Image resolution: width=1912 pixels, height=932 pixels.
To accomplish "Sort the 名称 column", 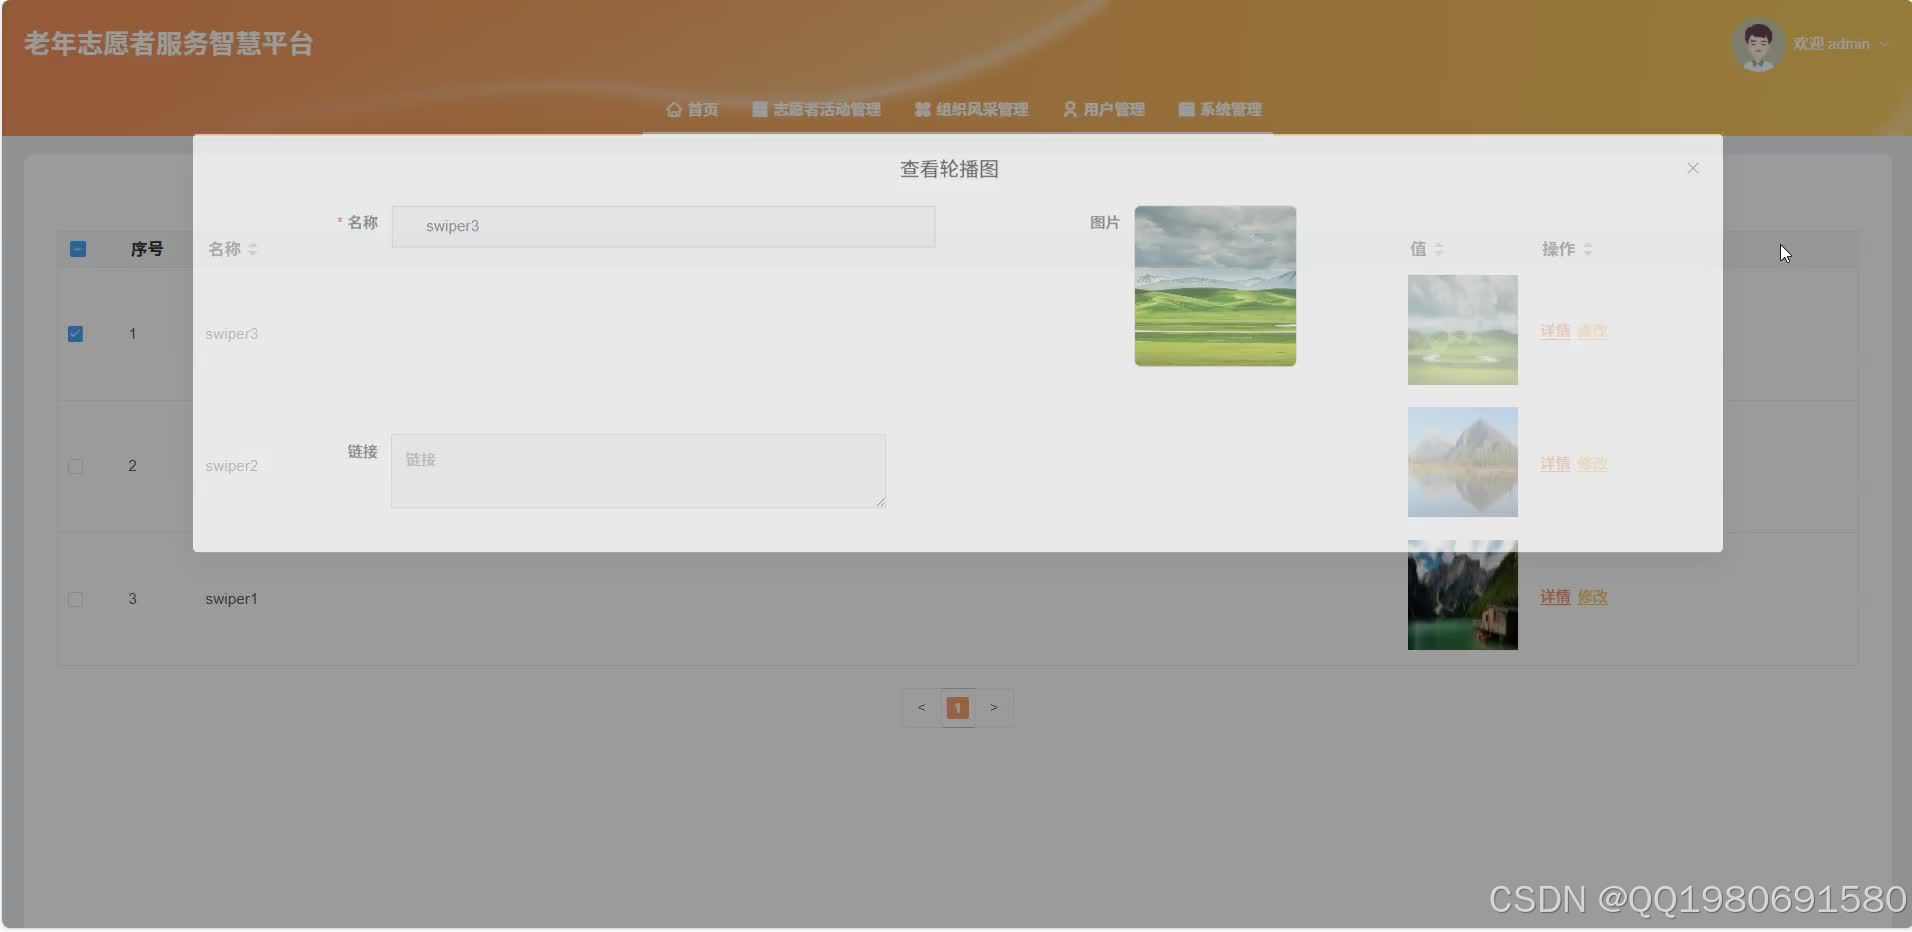I will (x=252, y=249).
